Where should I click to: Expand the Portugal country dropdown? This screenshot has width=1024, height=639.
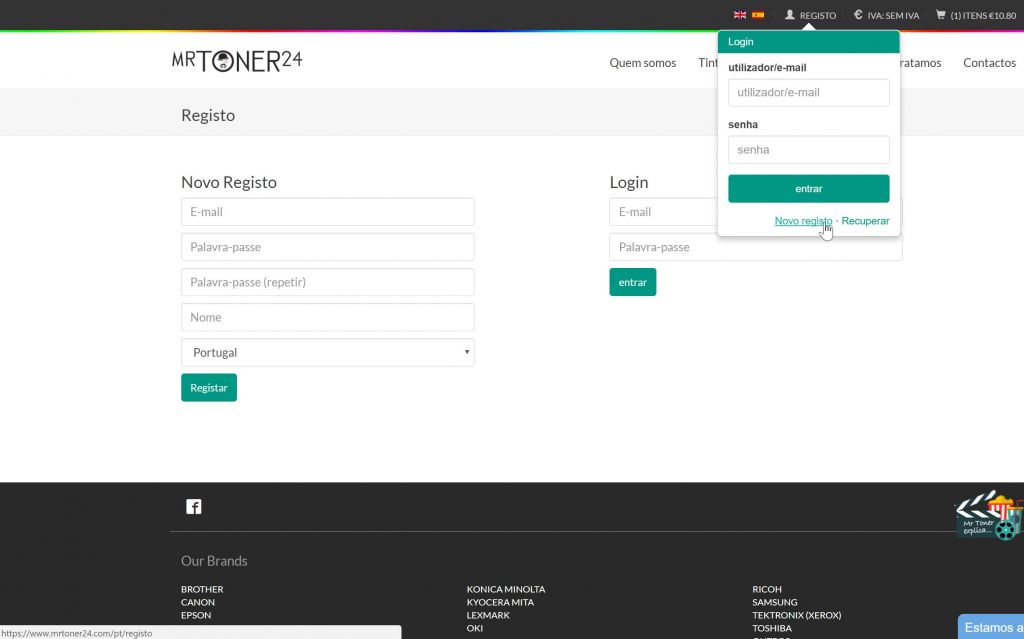tap(327, 352)
